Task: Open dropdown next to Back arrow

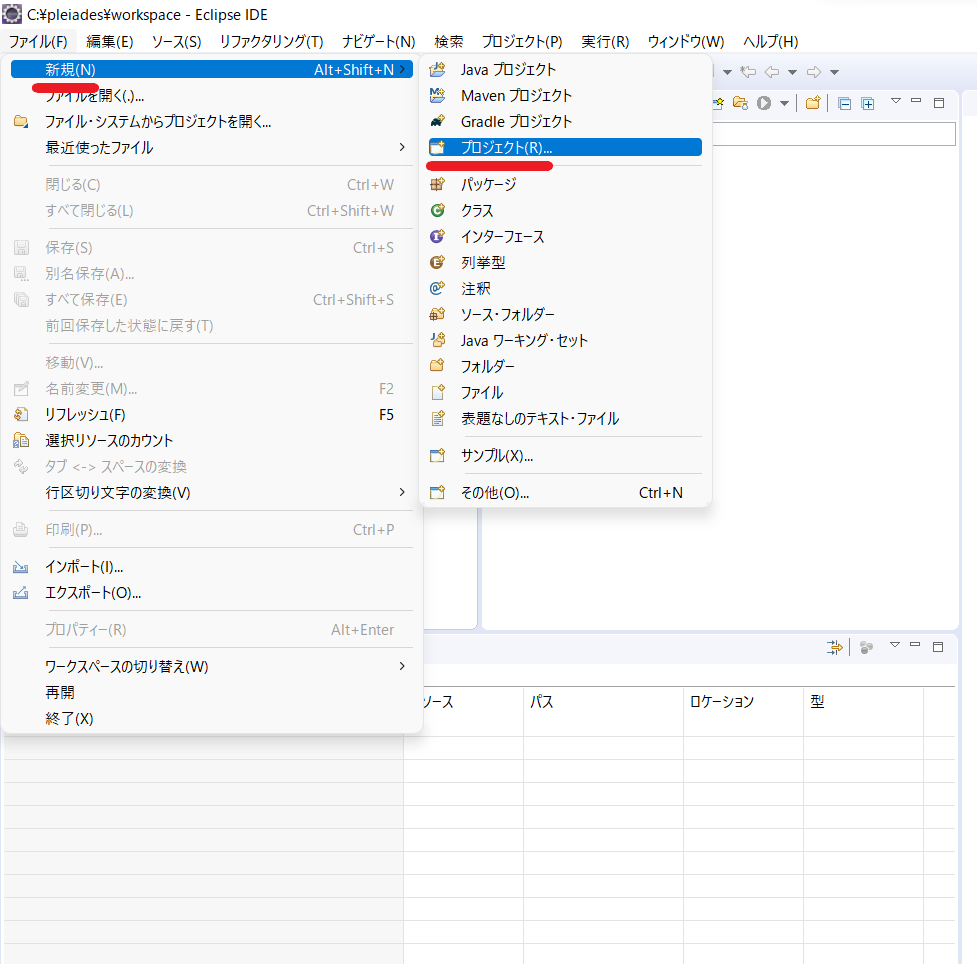Action: click(793, 72)
